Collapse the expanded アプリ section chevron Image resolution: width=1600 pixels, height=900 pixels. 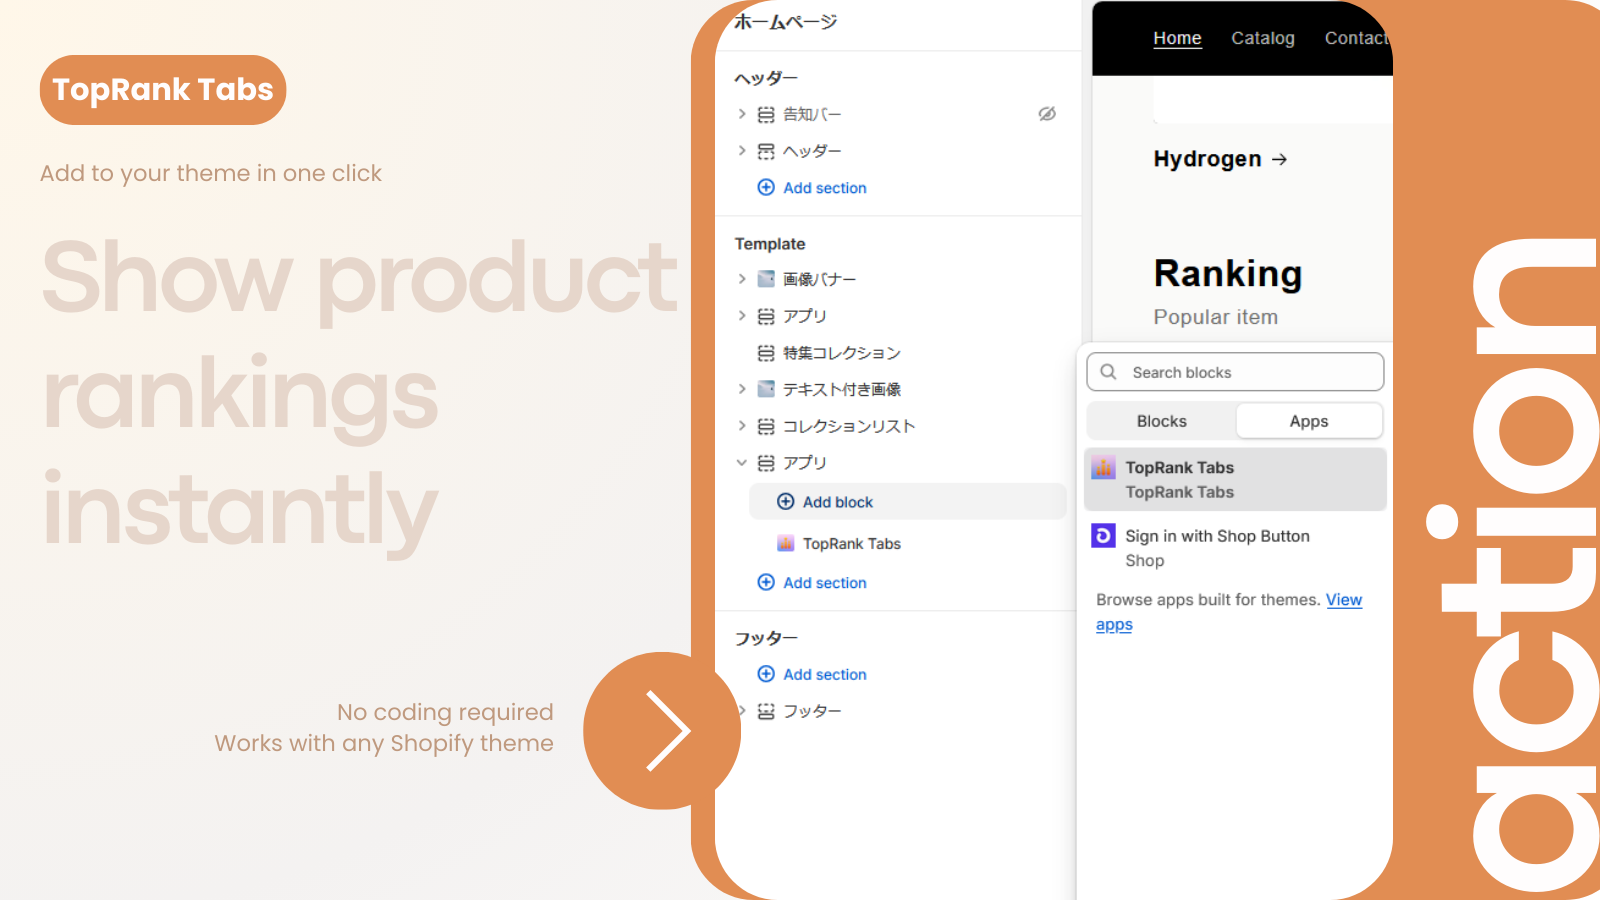[741, 462]
